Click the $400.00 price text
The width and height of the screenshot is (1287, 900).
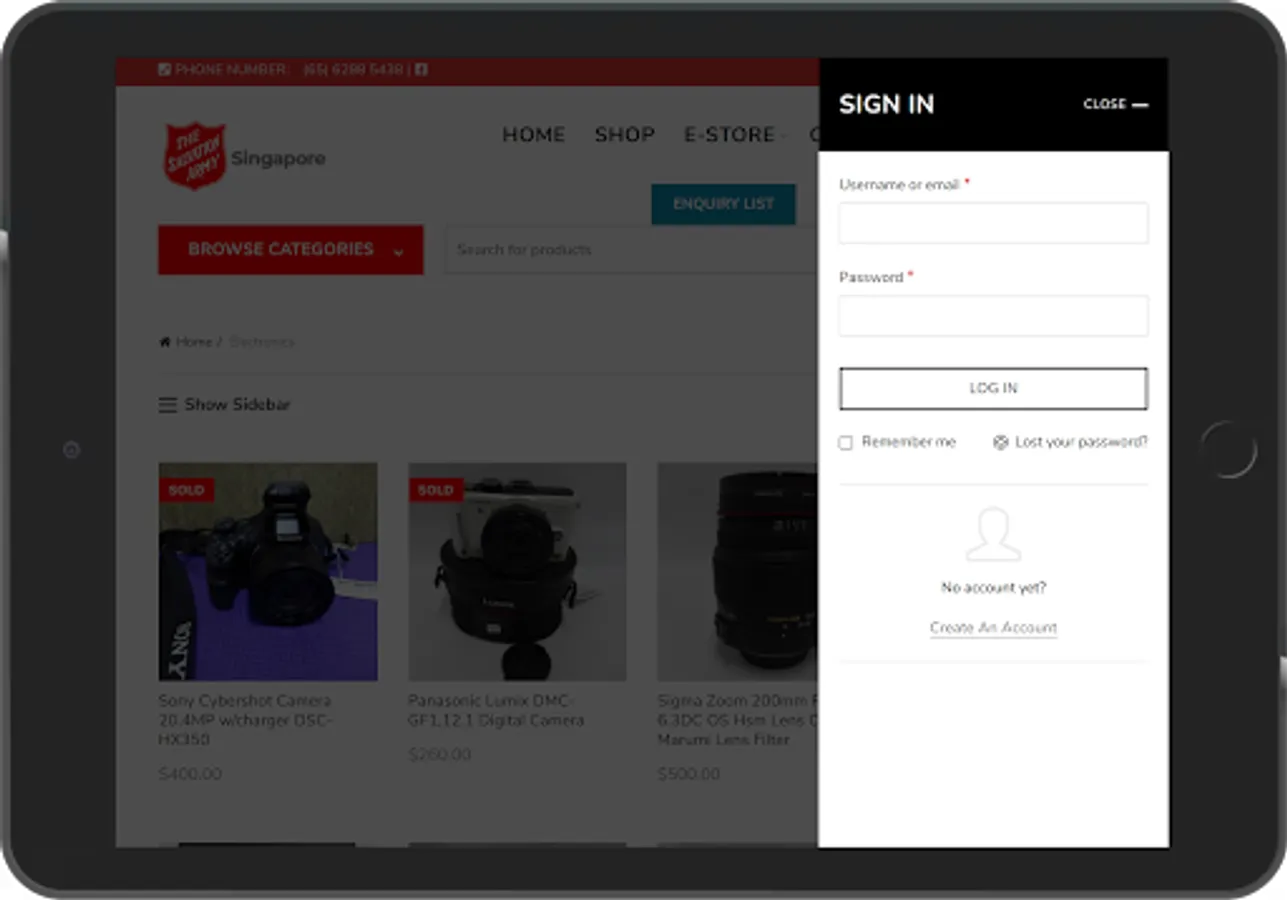(190, 774)
